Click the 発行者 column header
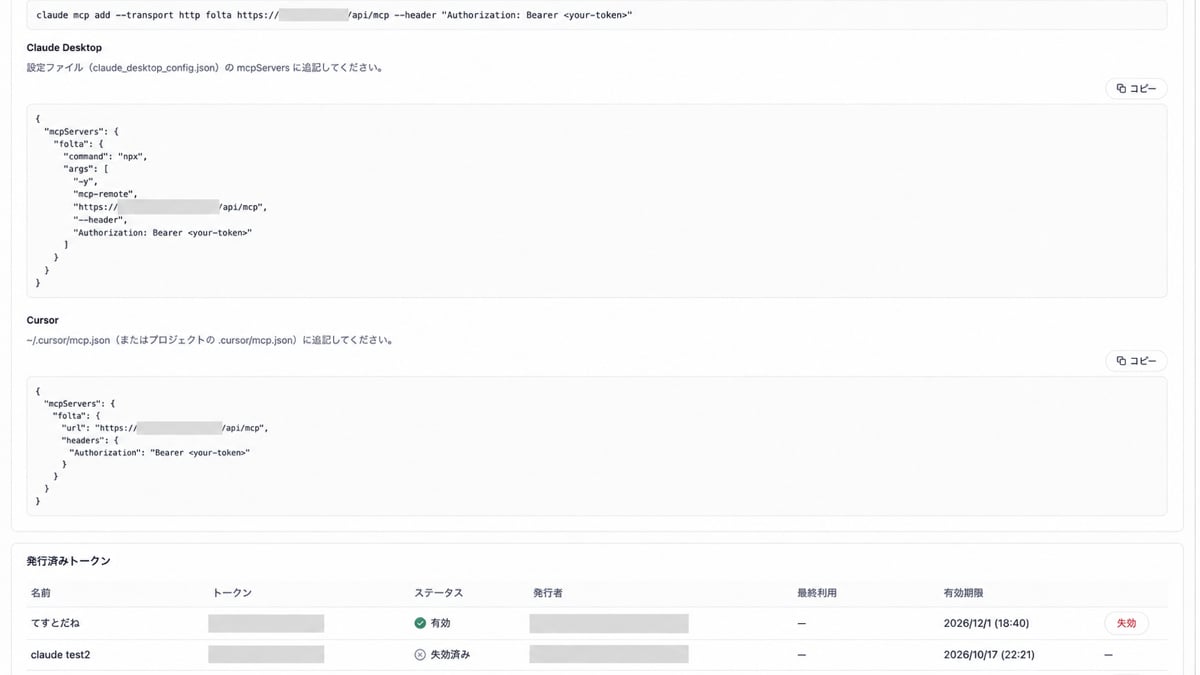Viewport: 1200px width, 675px height. 548,593
